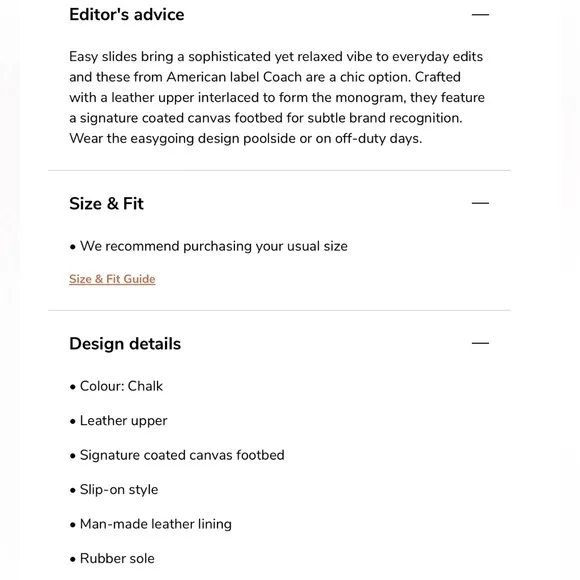Viewport: 580px width, 580px height.
Task: Click the Man-made leather lining item
Action: [151, 524]
